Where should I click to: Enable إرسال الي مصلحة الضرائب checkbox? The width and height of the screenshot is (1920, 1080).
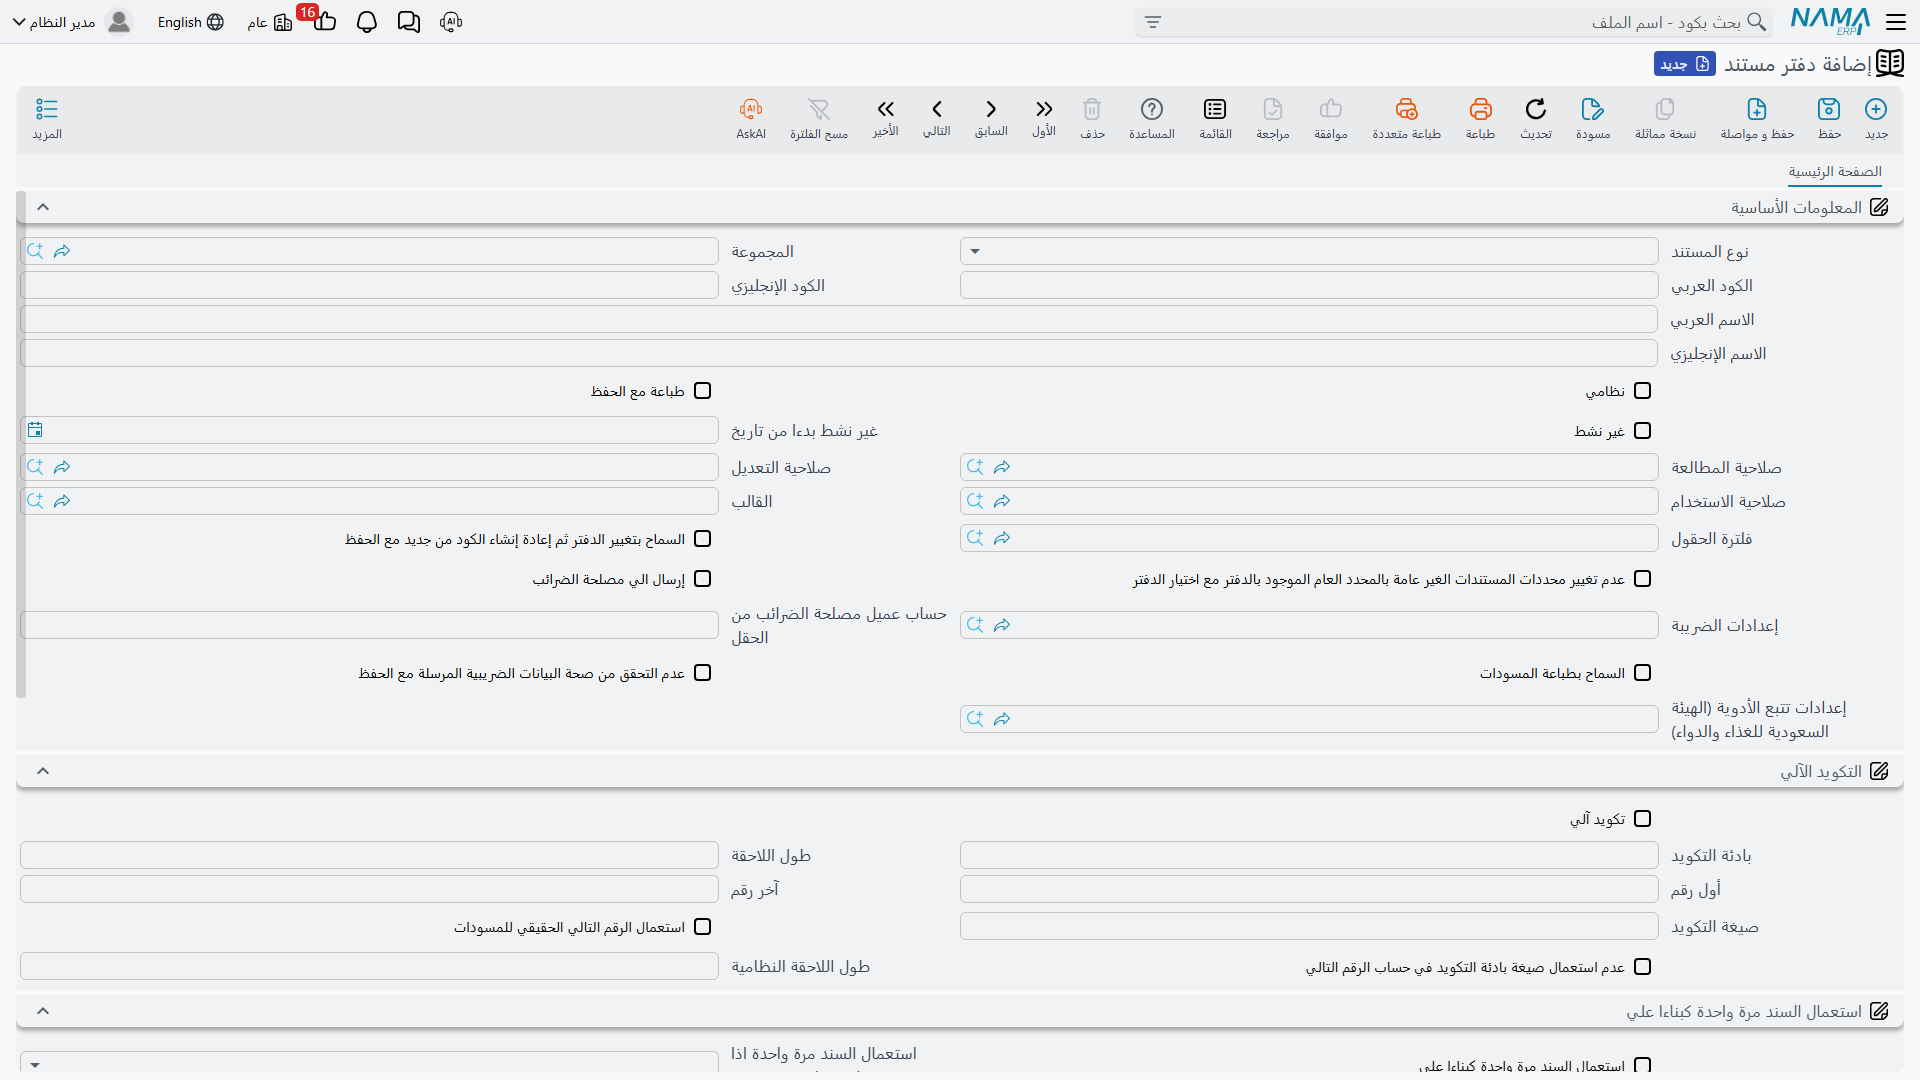[703, 579]
